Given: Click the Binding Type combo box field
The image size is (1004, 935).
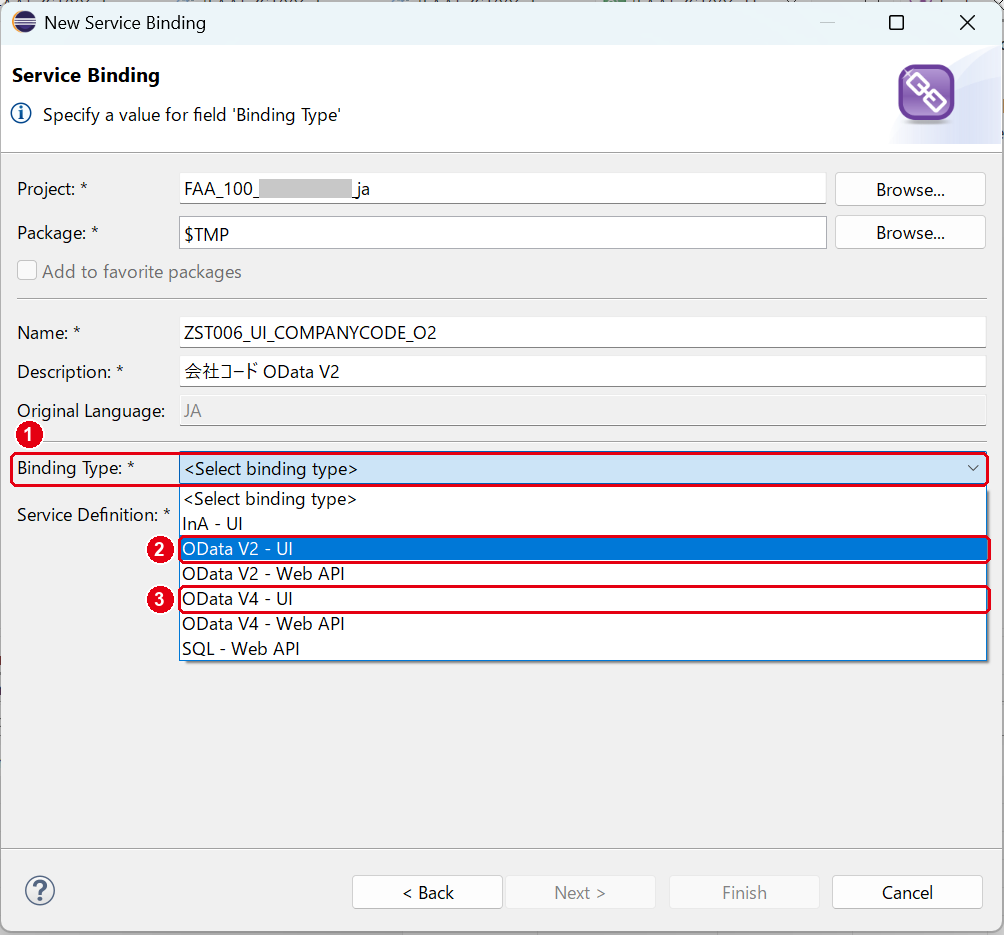Looking at the screenshot, I should click(583, 469).
